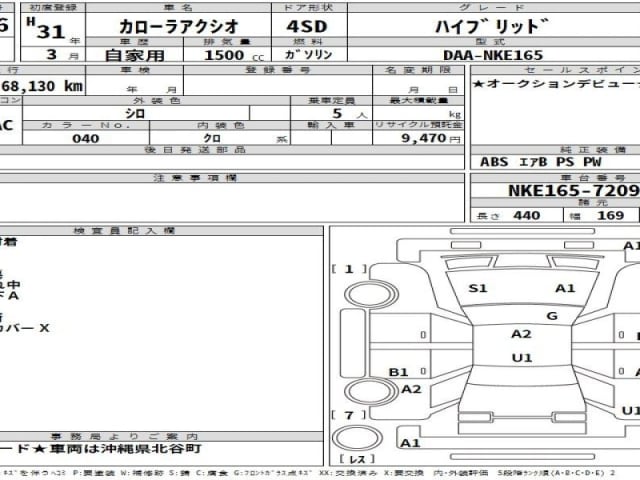Select PS in the genuine equipment list

(x=565, y=162)
